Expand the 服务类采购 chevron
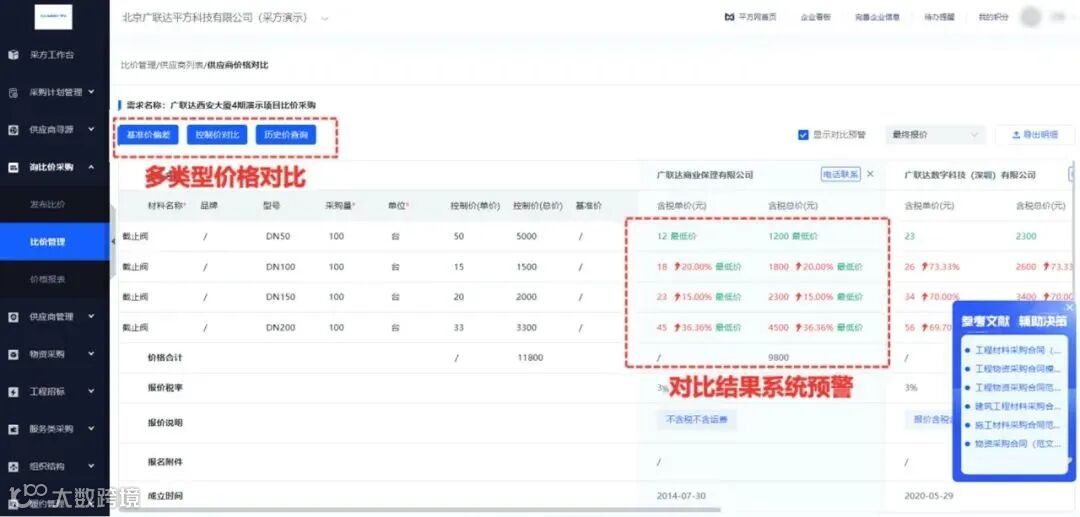 pyautogui.click(x=92, y=428)
